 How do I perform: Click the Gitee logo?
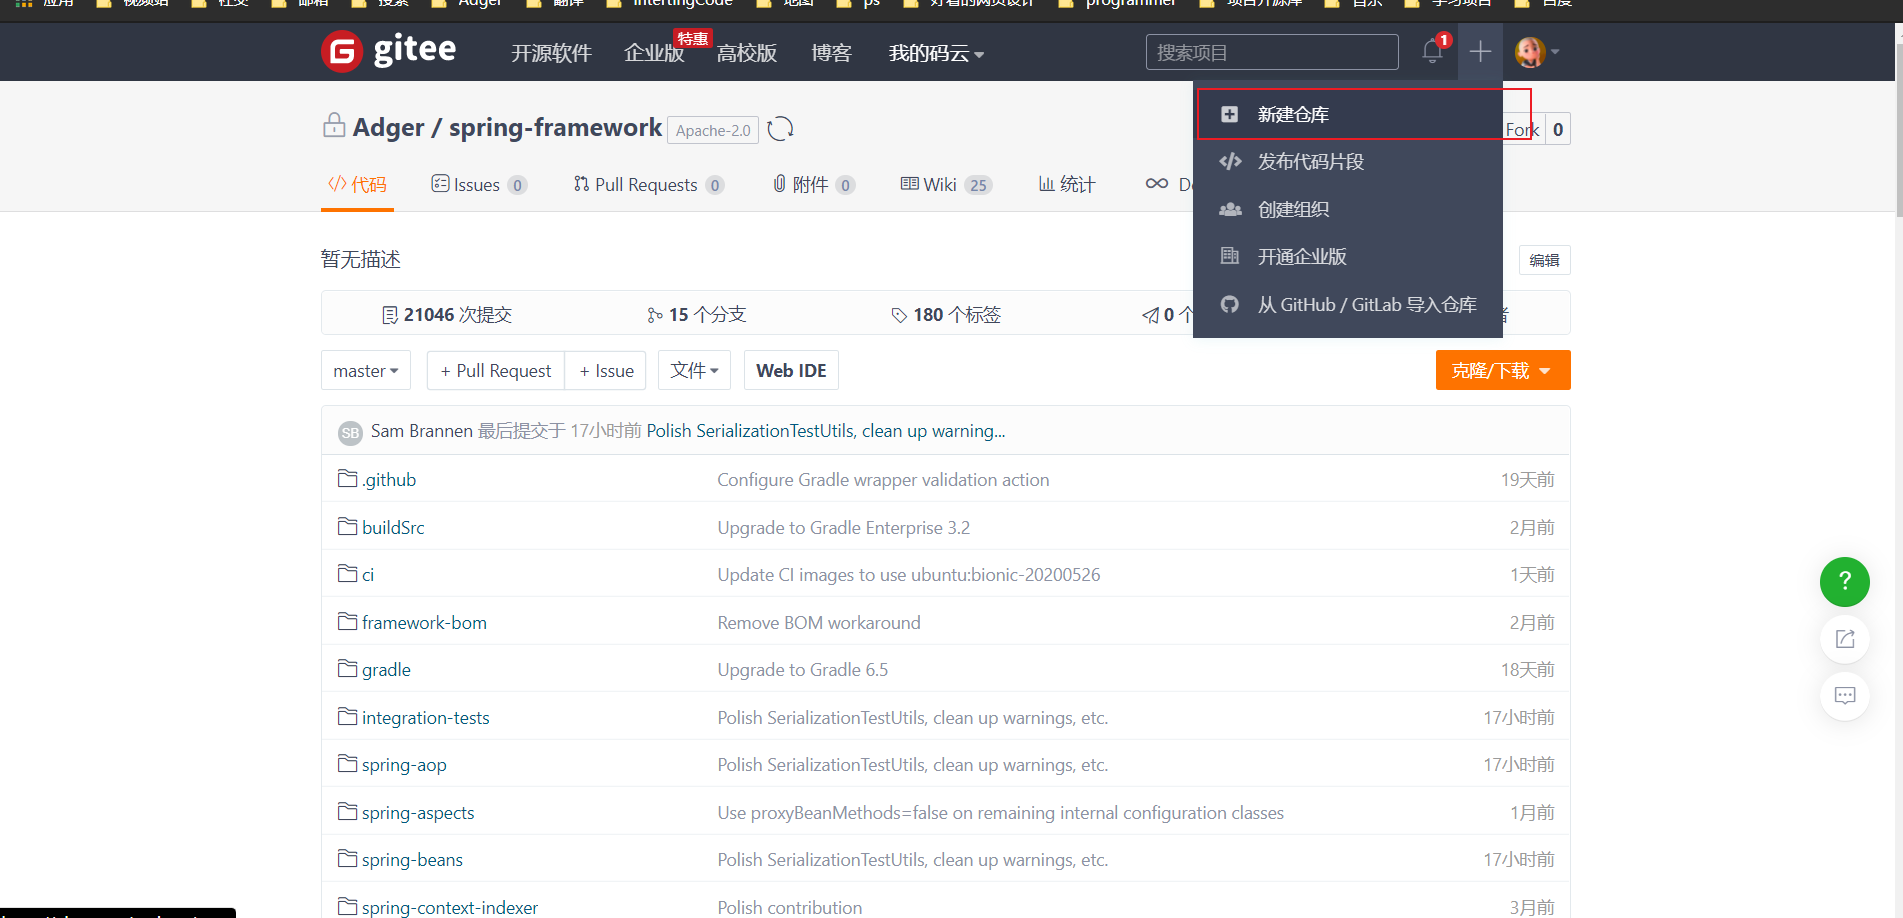point(389,51)
